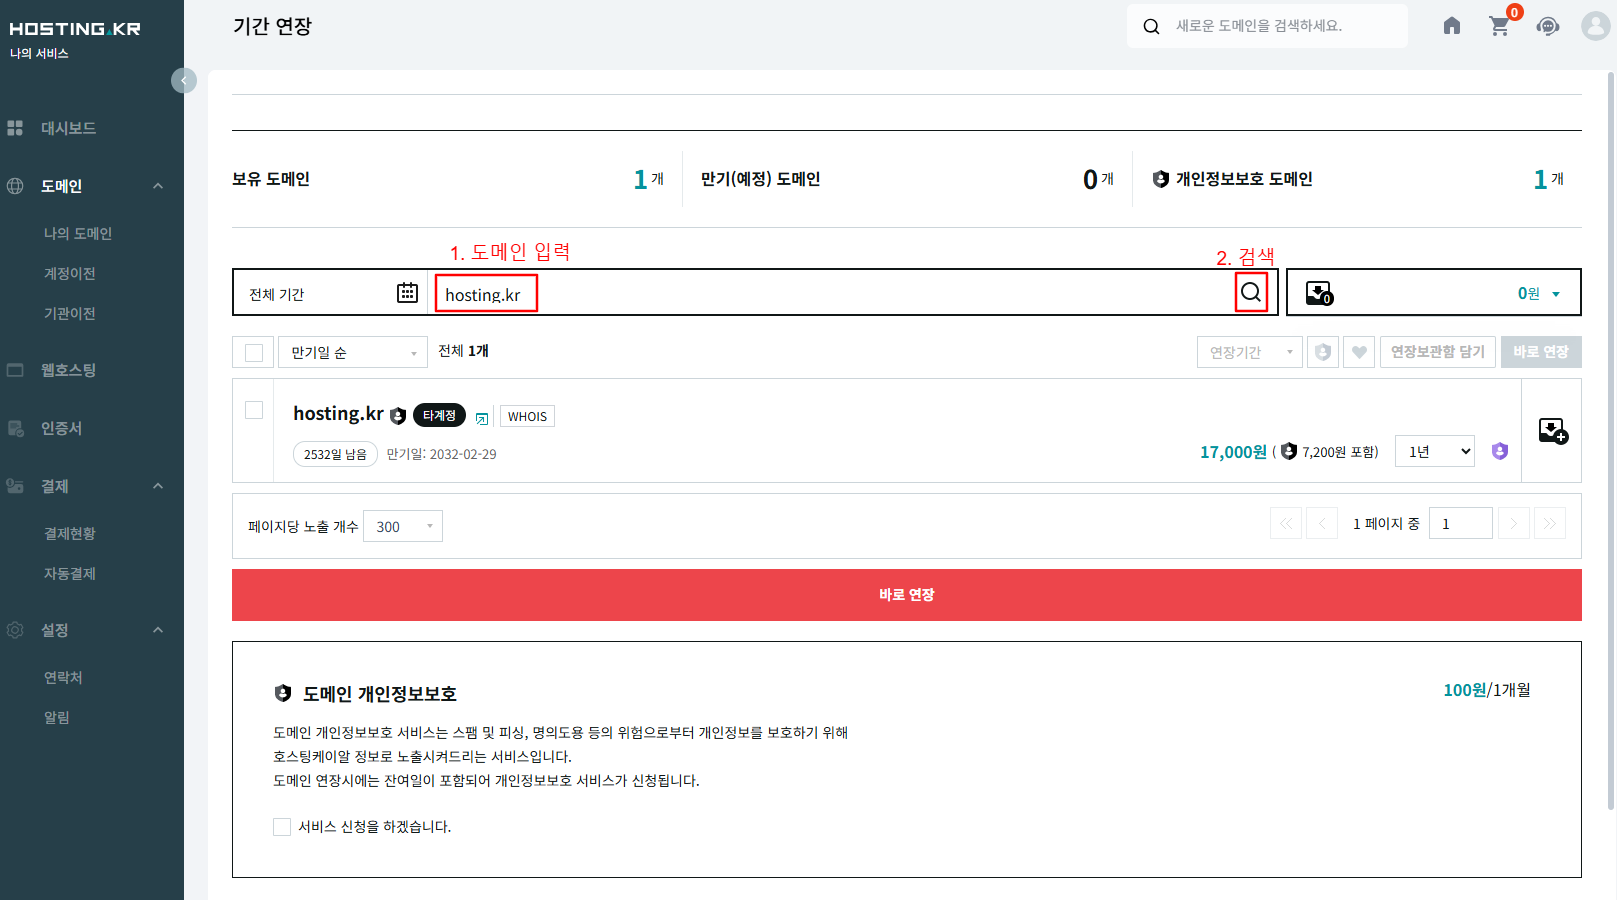Screen dimensions: 1617x900
Task: Open the hosting.kr domain link
Action: pyautogui.click(x=338, y=414)
